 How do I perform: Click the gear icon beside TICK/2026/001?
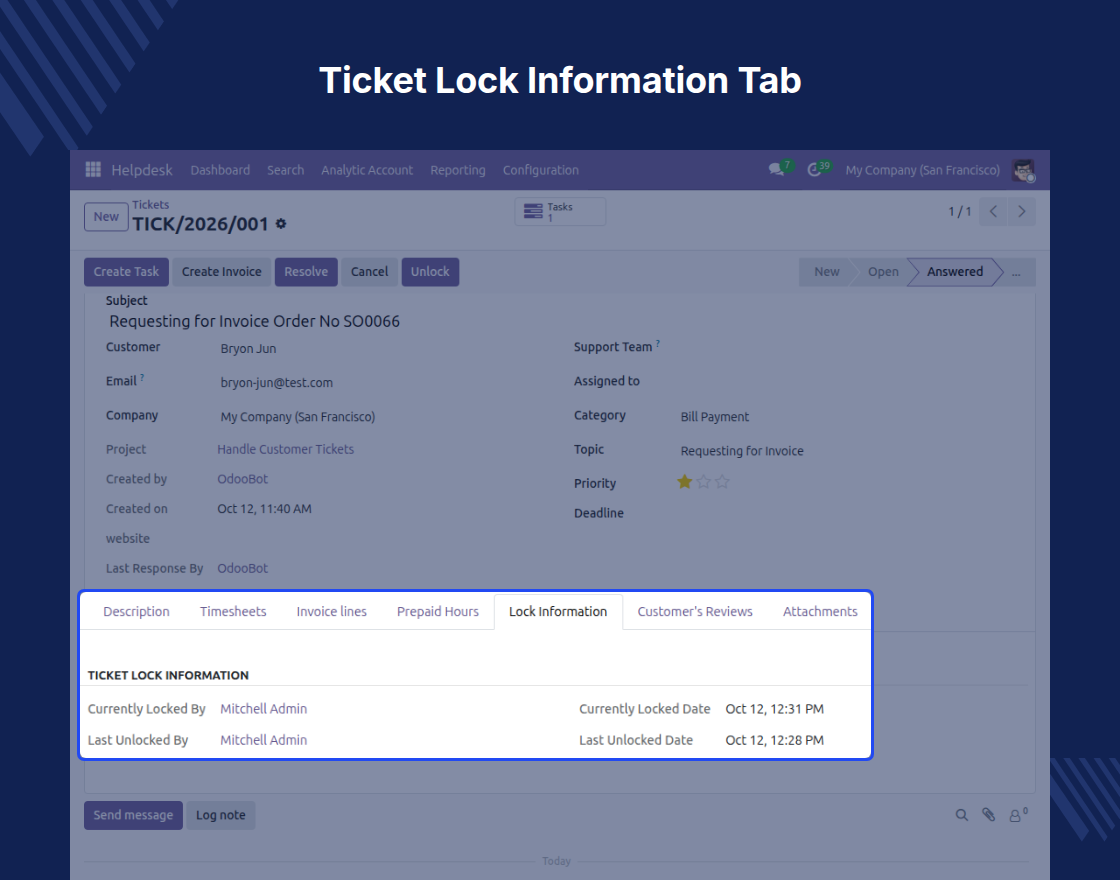281,224
